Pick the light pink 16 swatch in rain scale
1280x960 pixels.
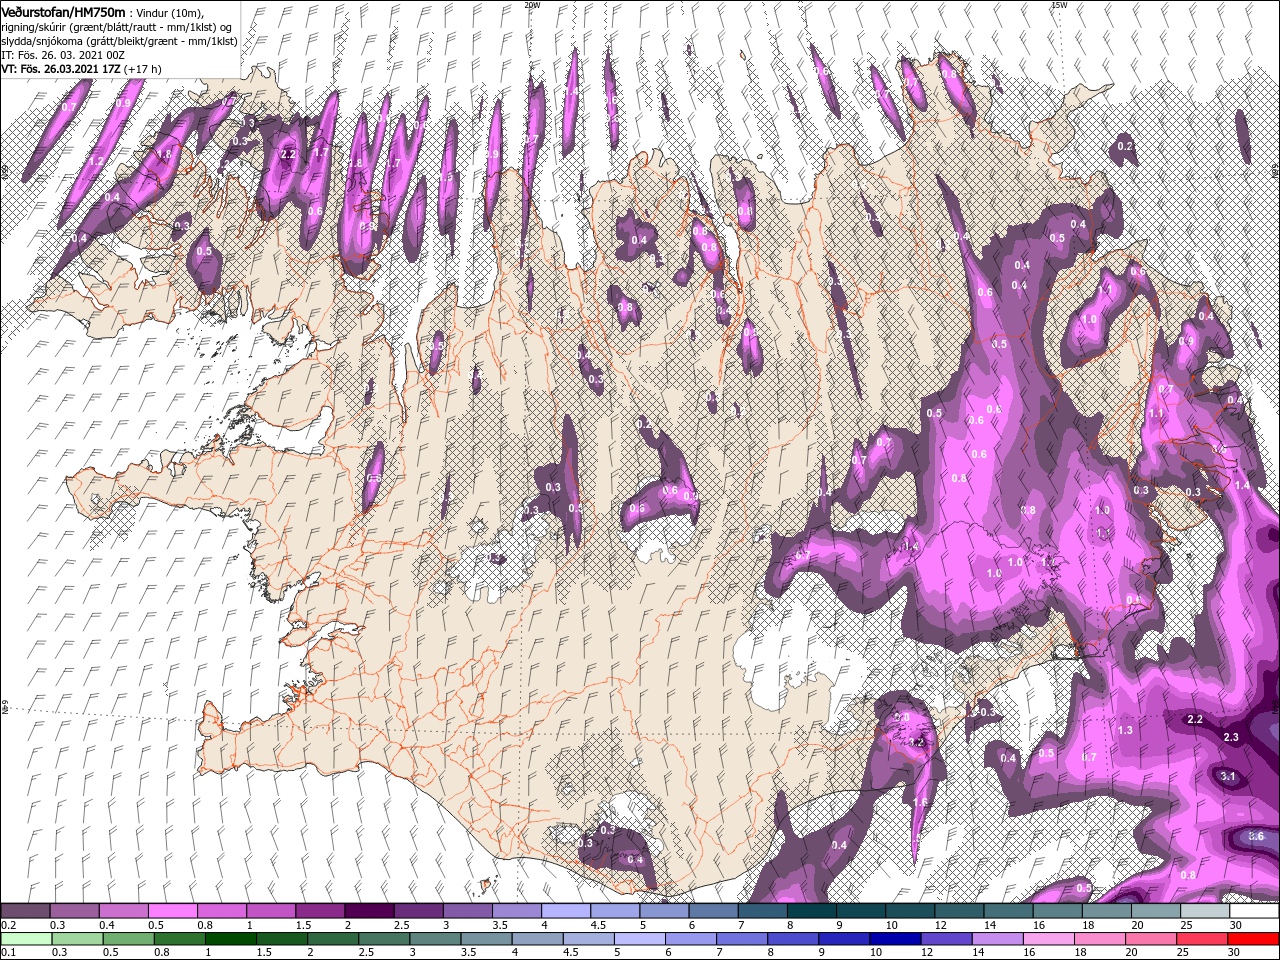pos(1048,939)
